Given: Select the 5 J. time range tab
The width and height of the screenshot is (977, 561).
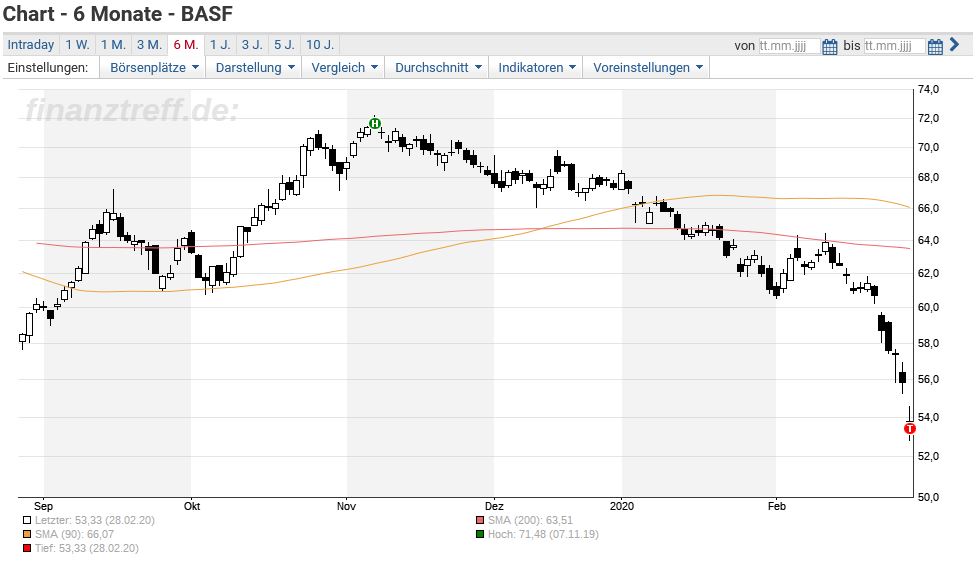Looking at the screenshot, I should point(285,45).
